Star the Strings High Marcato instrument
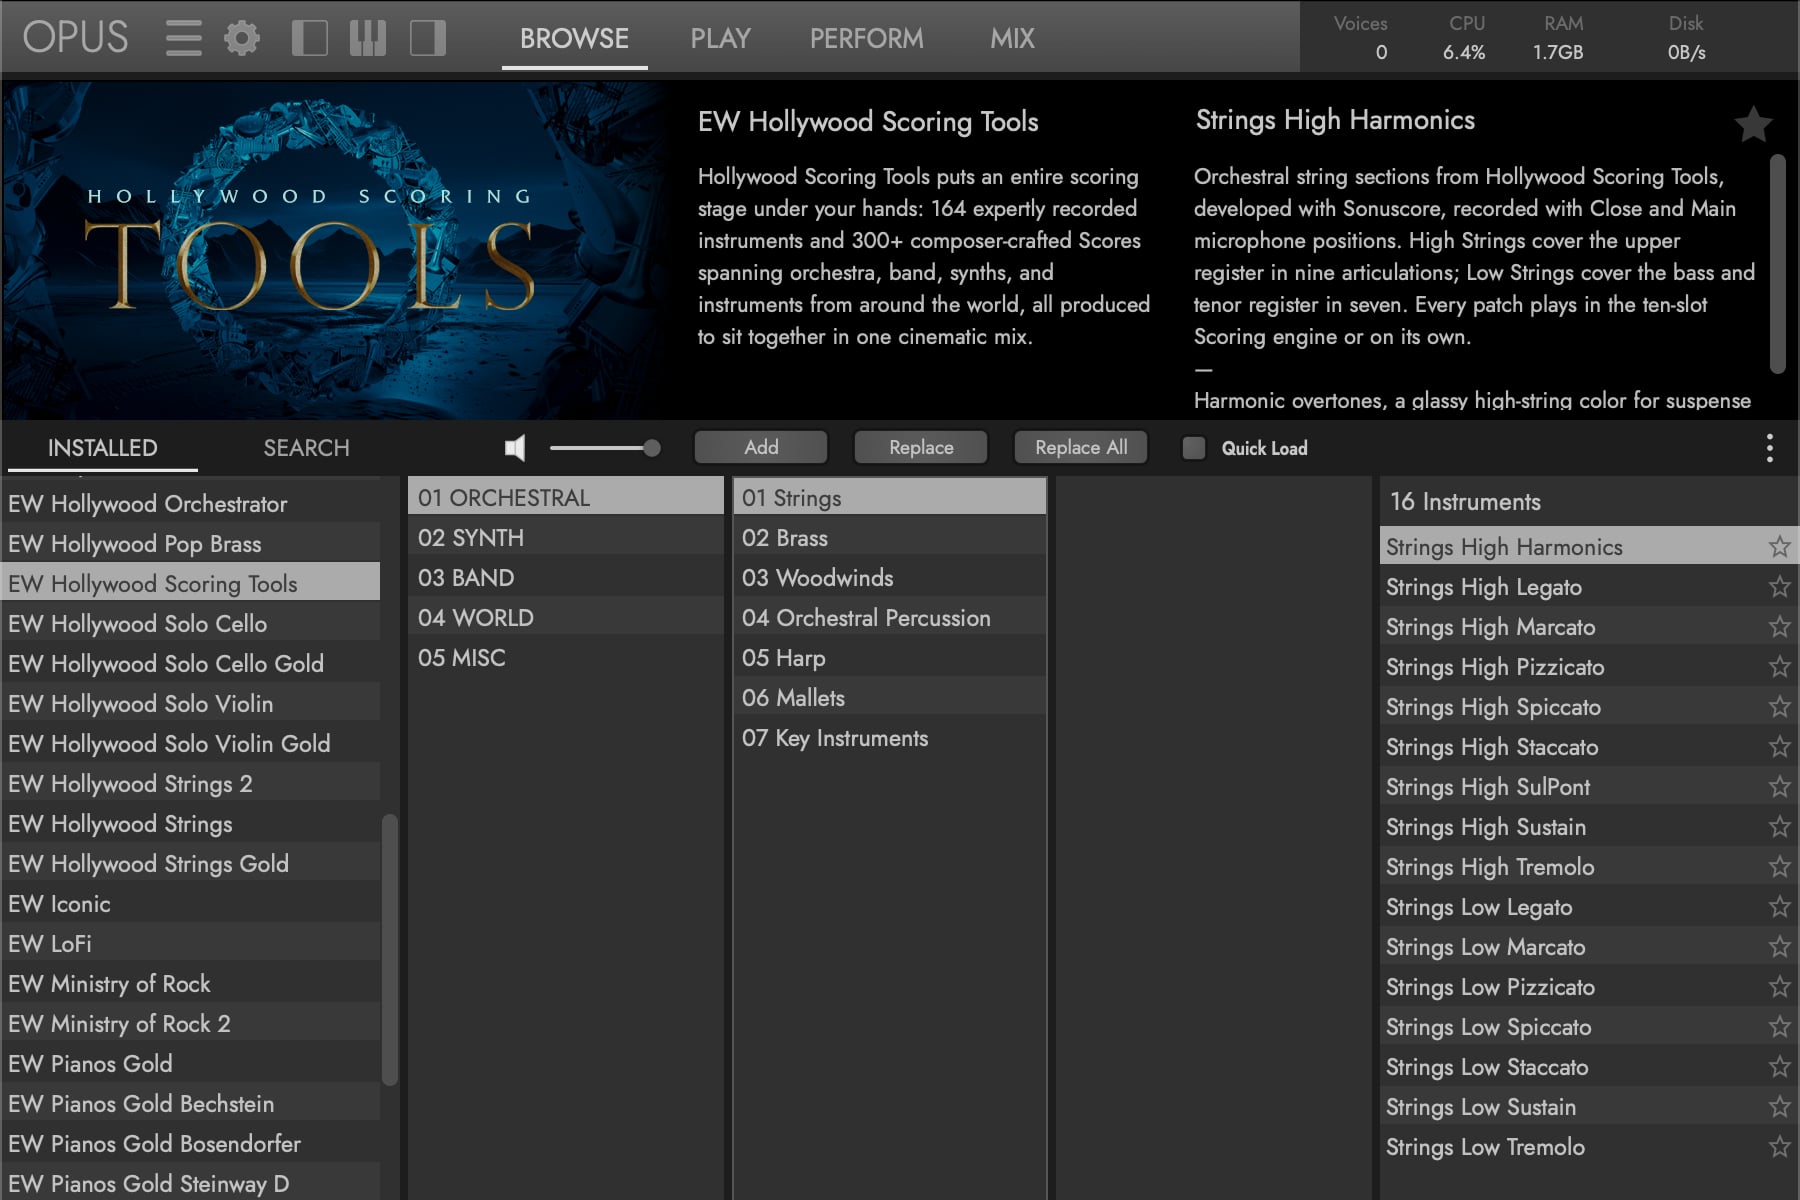The height and width of the screenshot is (1200, 1800). (x=1779, y=626)
